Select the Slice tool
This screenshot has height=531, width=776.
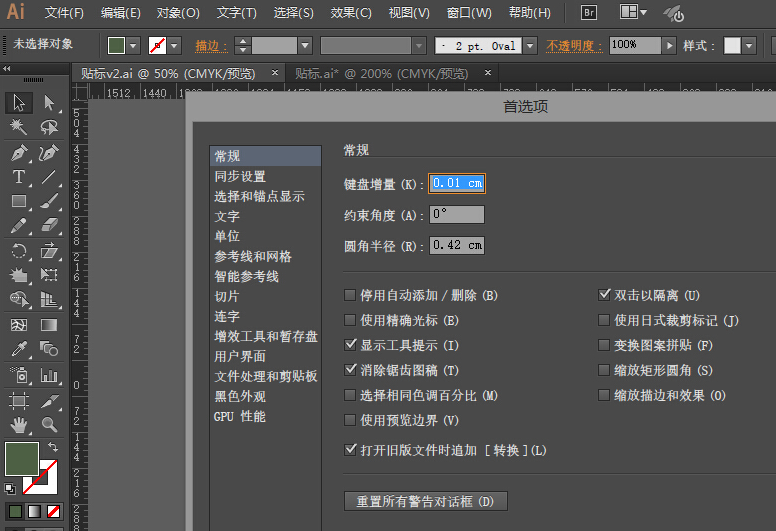point(48,400)
